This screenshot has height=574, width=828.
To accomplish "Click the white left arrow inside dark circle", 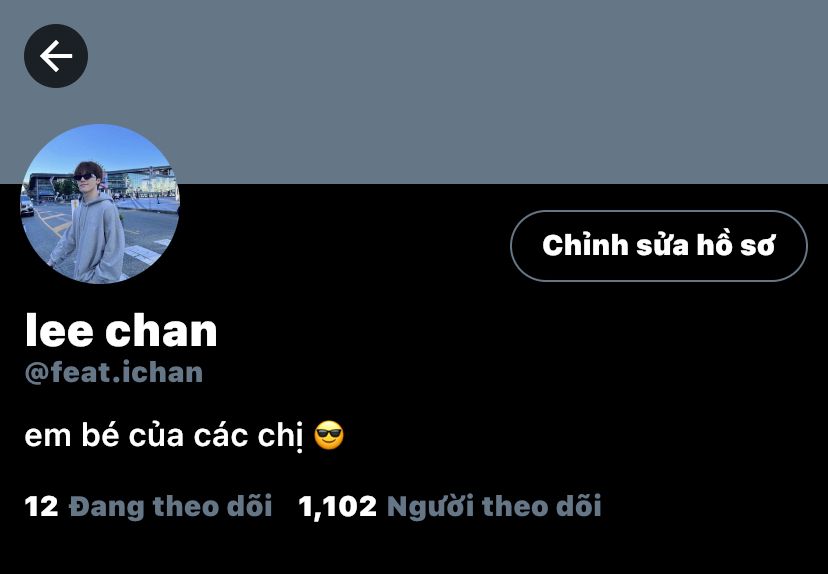I will coord(56,56).
